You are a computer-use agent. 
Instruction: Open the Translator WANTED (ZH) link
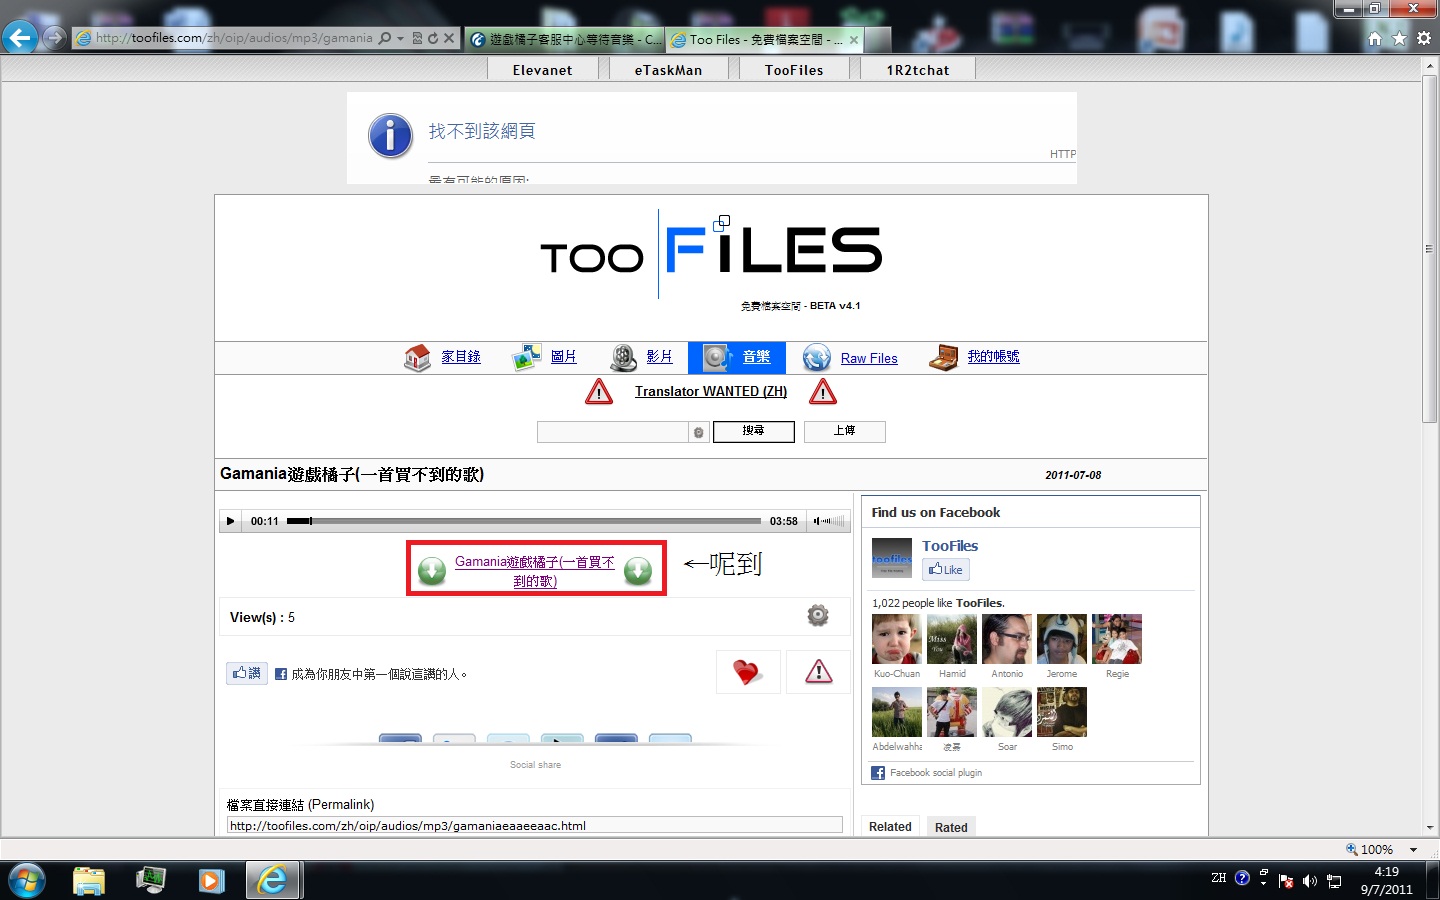711,391
